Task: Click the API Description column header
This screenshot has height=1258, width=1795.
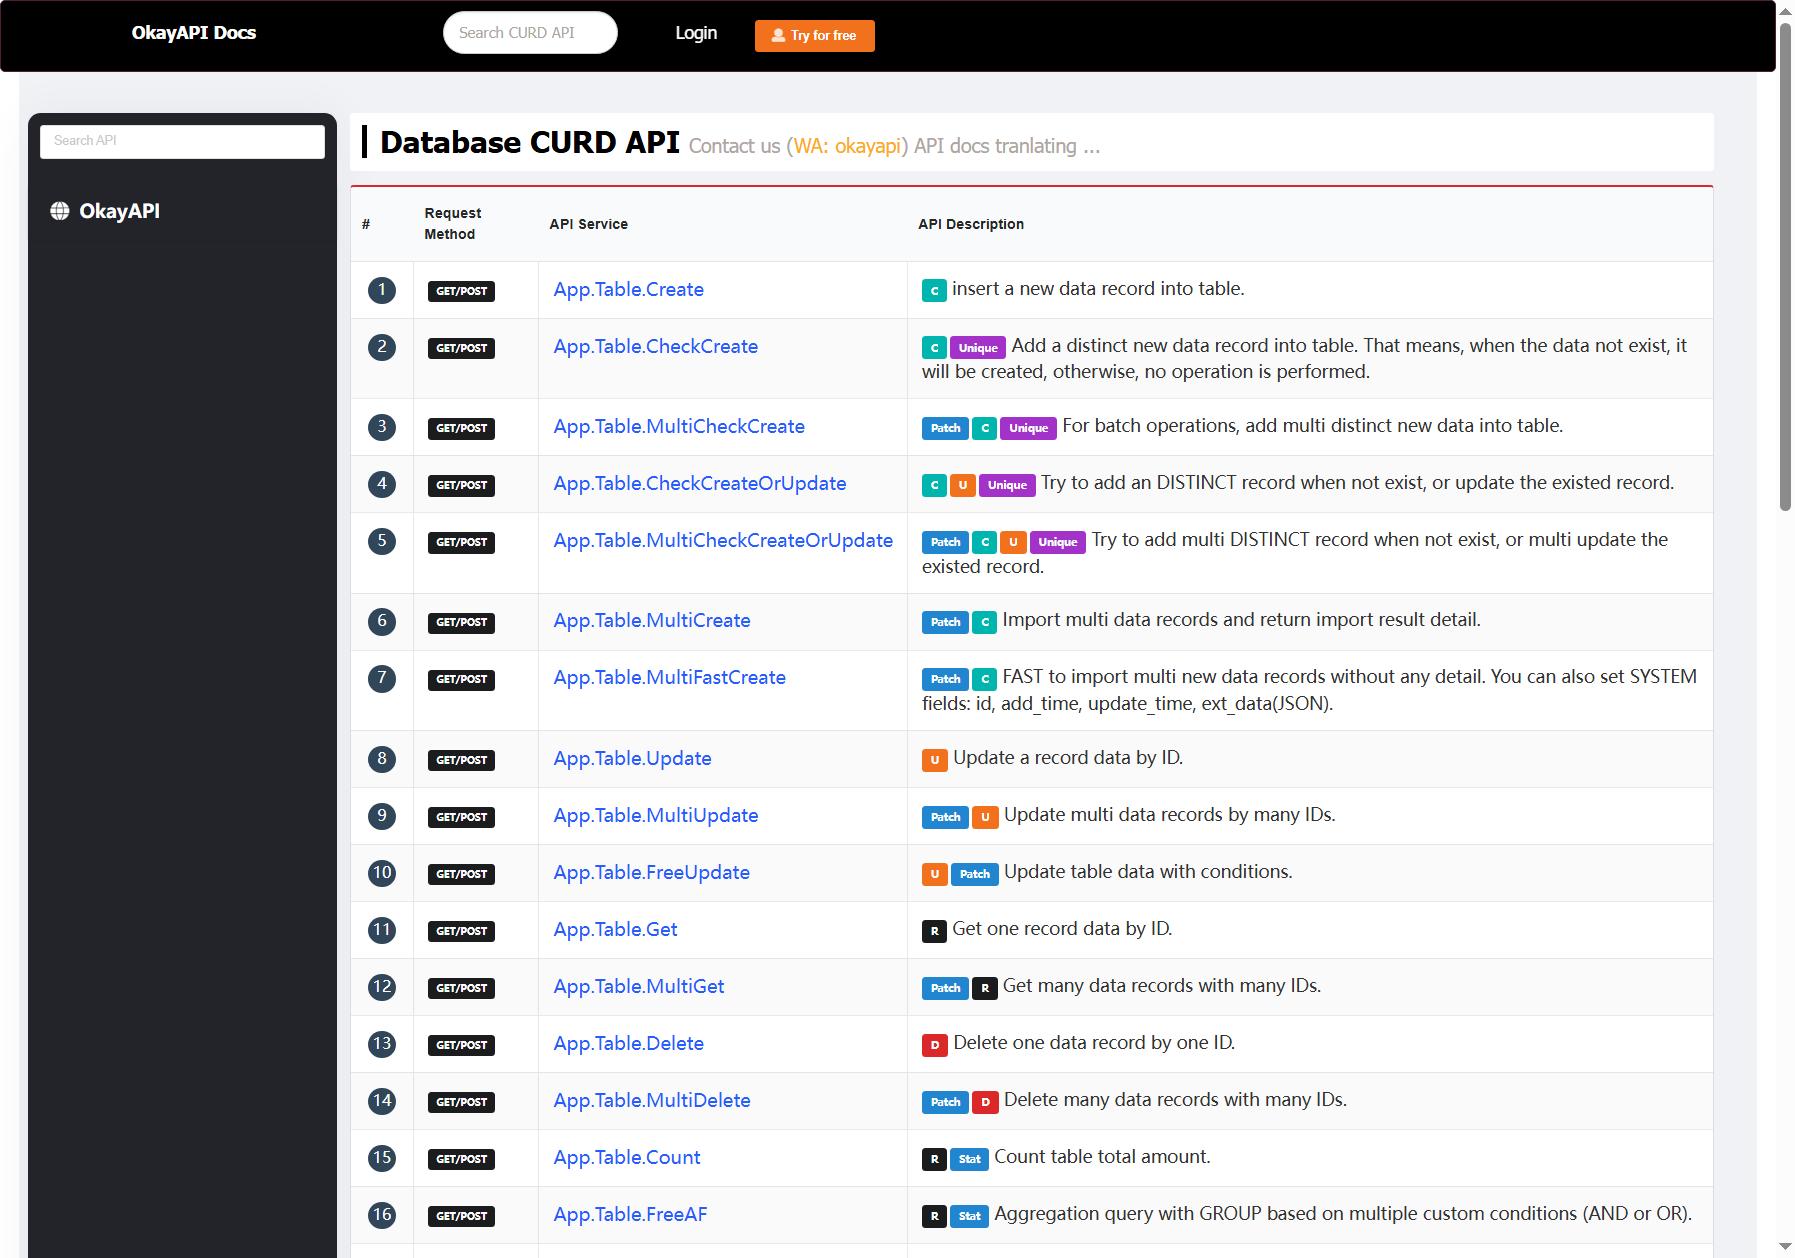Action: point(971,224)
